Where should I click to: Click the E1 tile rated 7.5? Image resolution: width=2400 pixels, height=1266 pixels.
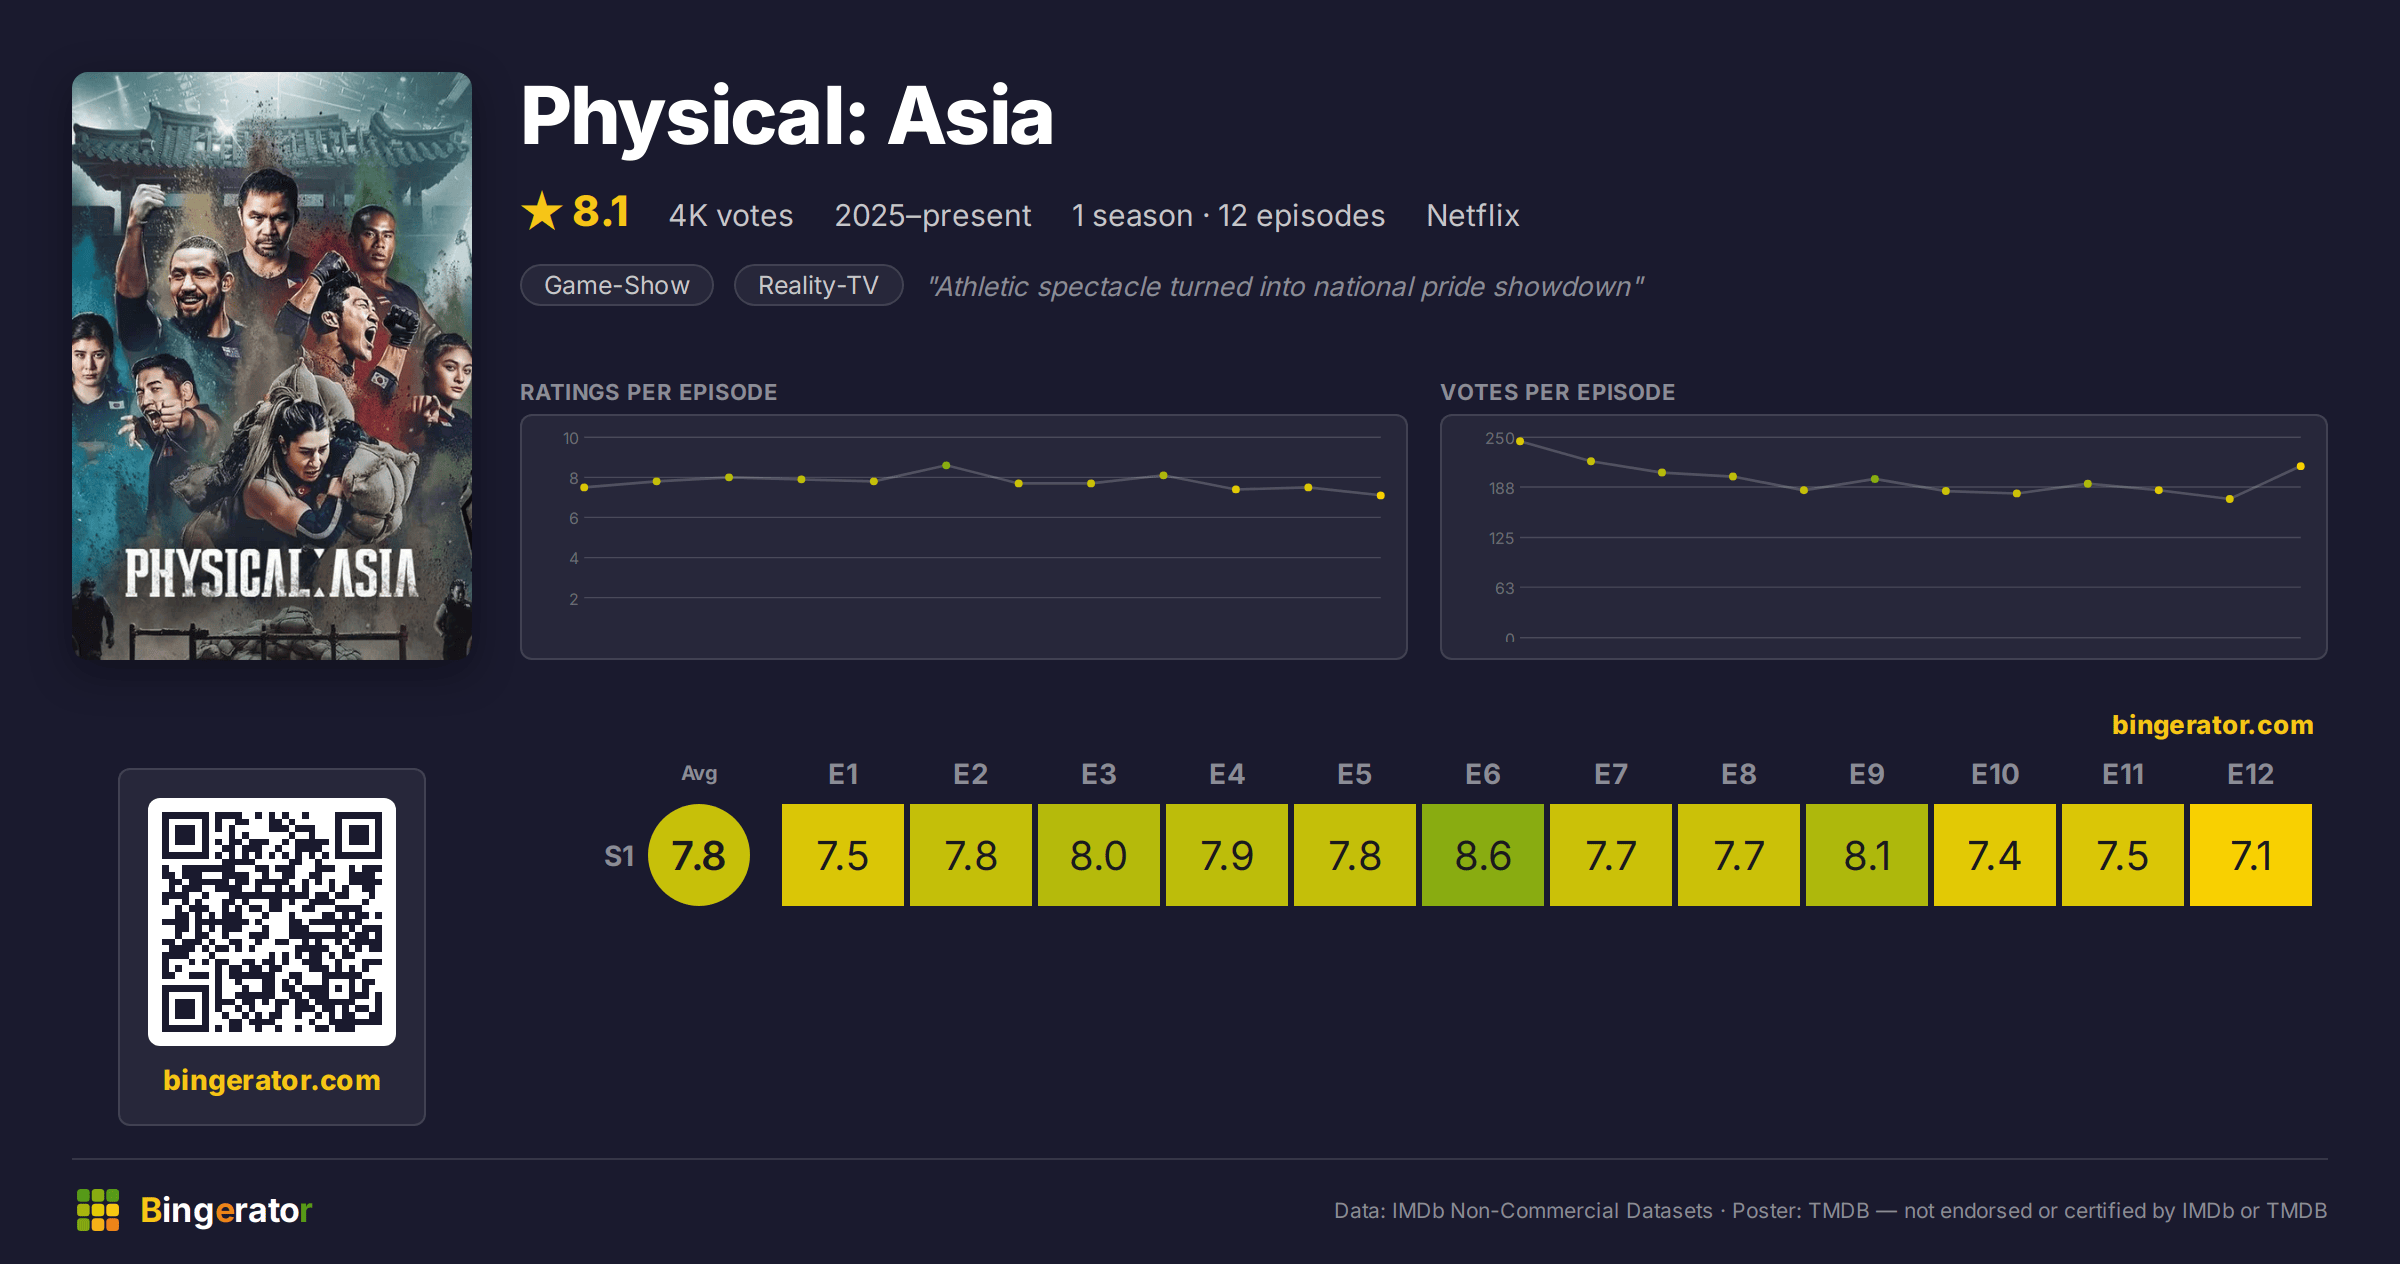click(843, 855)
